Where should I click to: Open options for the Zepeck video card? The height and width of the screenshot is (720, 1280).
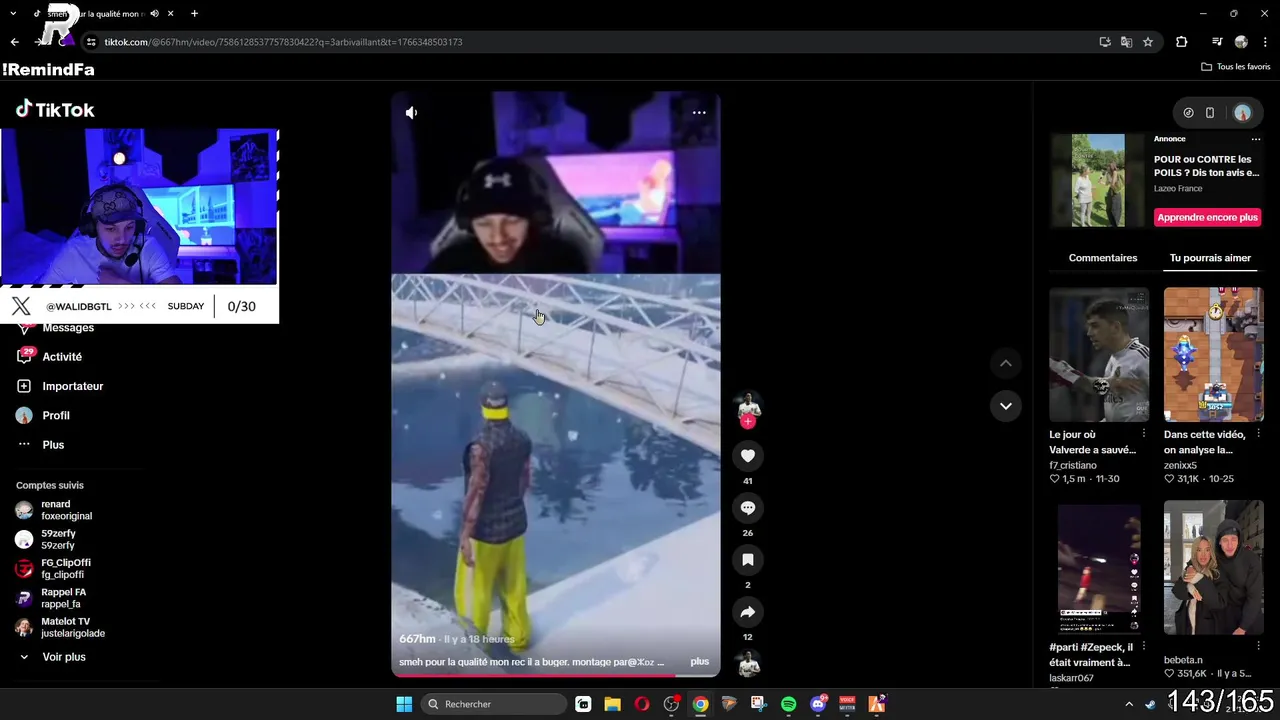[x=1144, y=647]
